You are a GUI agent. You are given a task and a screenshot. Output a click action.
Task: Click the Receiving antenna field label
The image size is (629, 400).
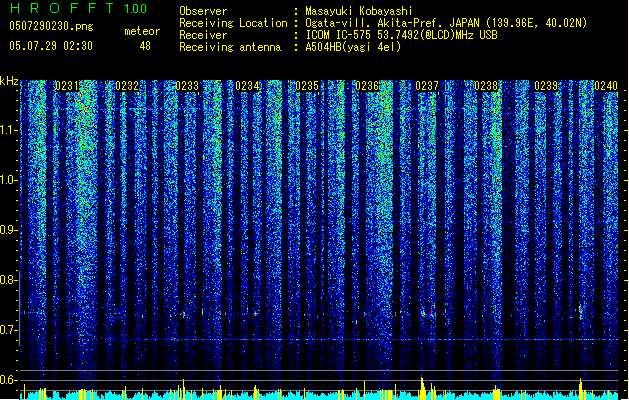[x=230, y=47]
